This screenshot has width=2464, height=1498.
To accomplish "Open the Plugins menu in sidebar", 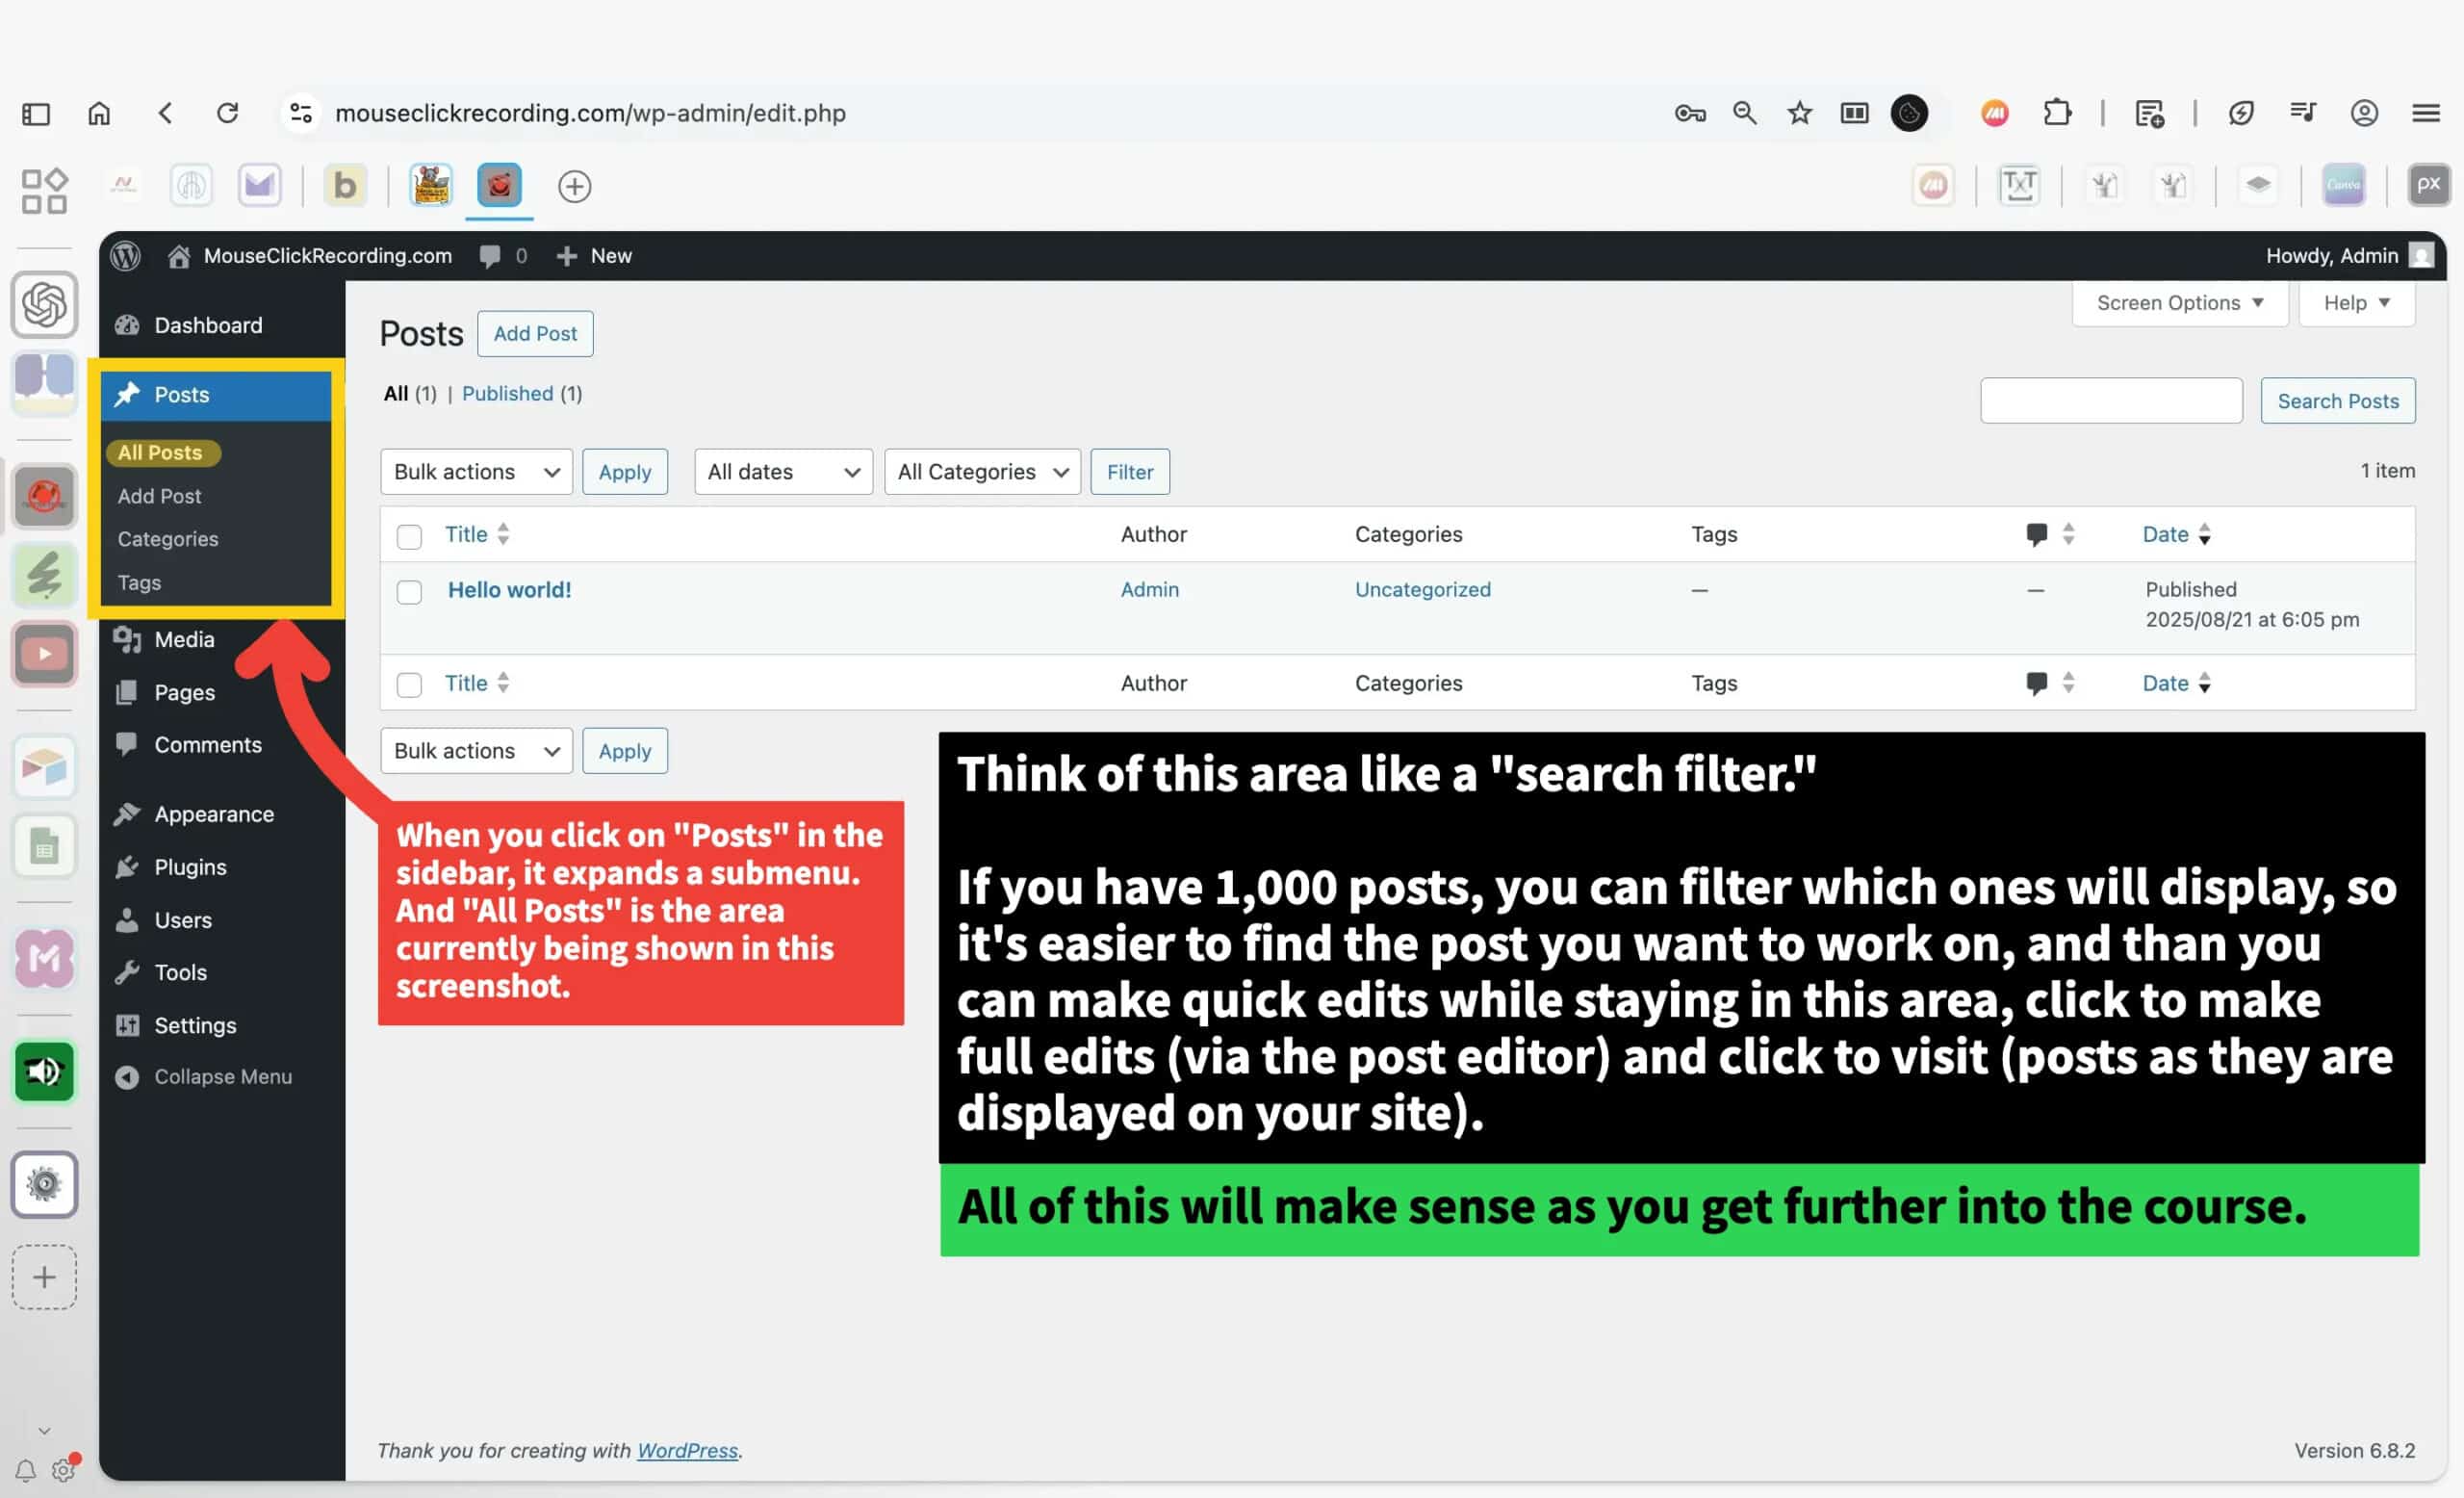I will 190,867.
